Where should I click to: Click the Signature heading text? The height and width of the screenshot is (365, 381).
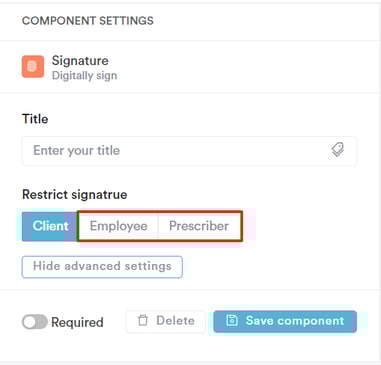80,61
